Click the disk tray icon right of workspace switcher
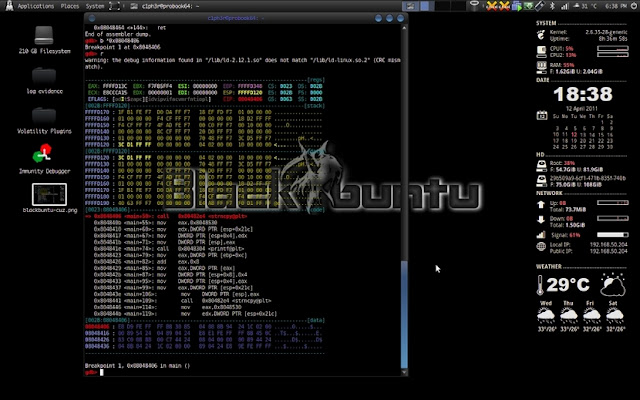640x400 pixels. pos(474,5)
